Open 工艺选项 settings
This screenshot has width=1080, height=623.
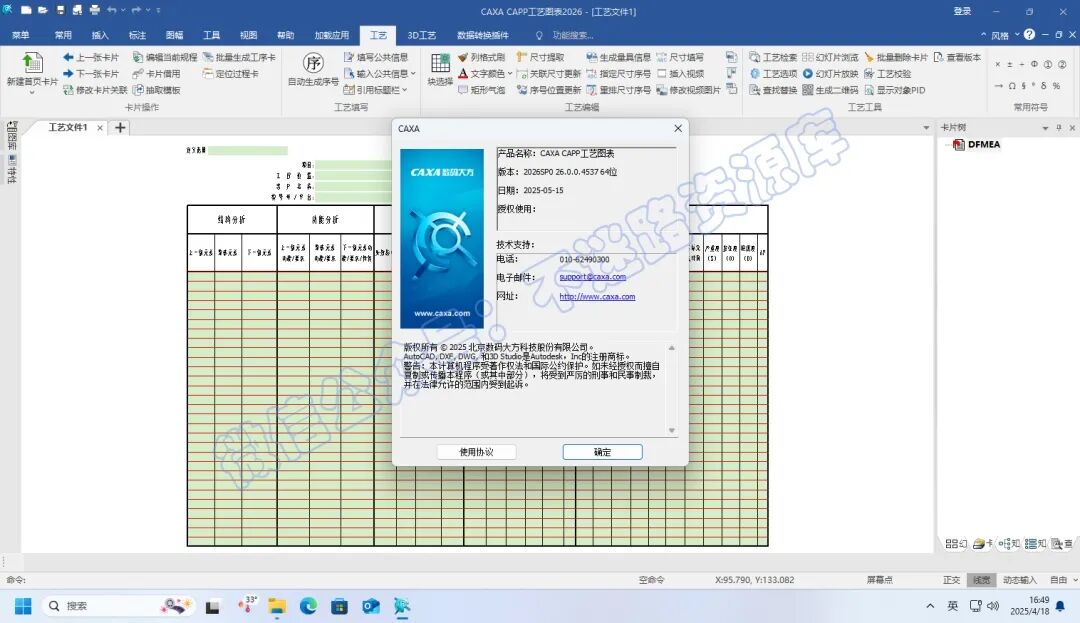coord(773,74)
